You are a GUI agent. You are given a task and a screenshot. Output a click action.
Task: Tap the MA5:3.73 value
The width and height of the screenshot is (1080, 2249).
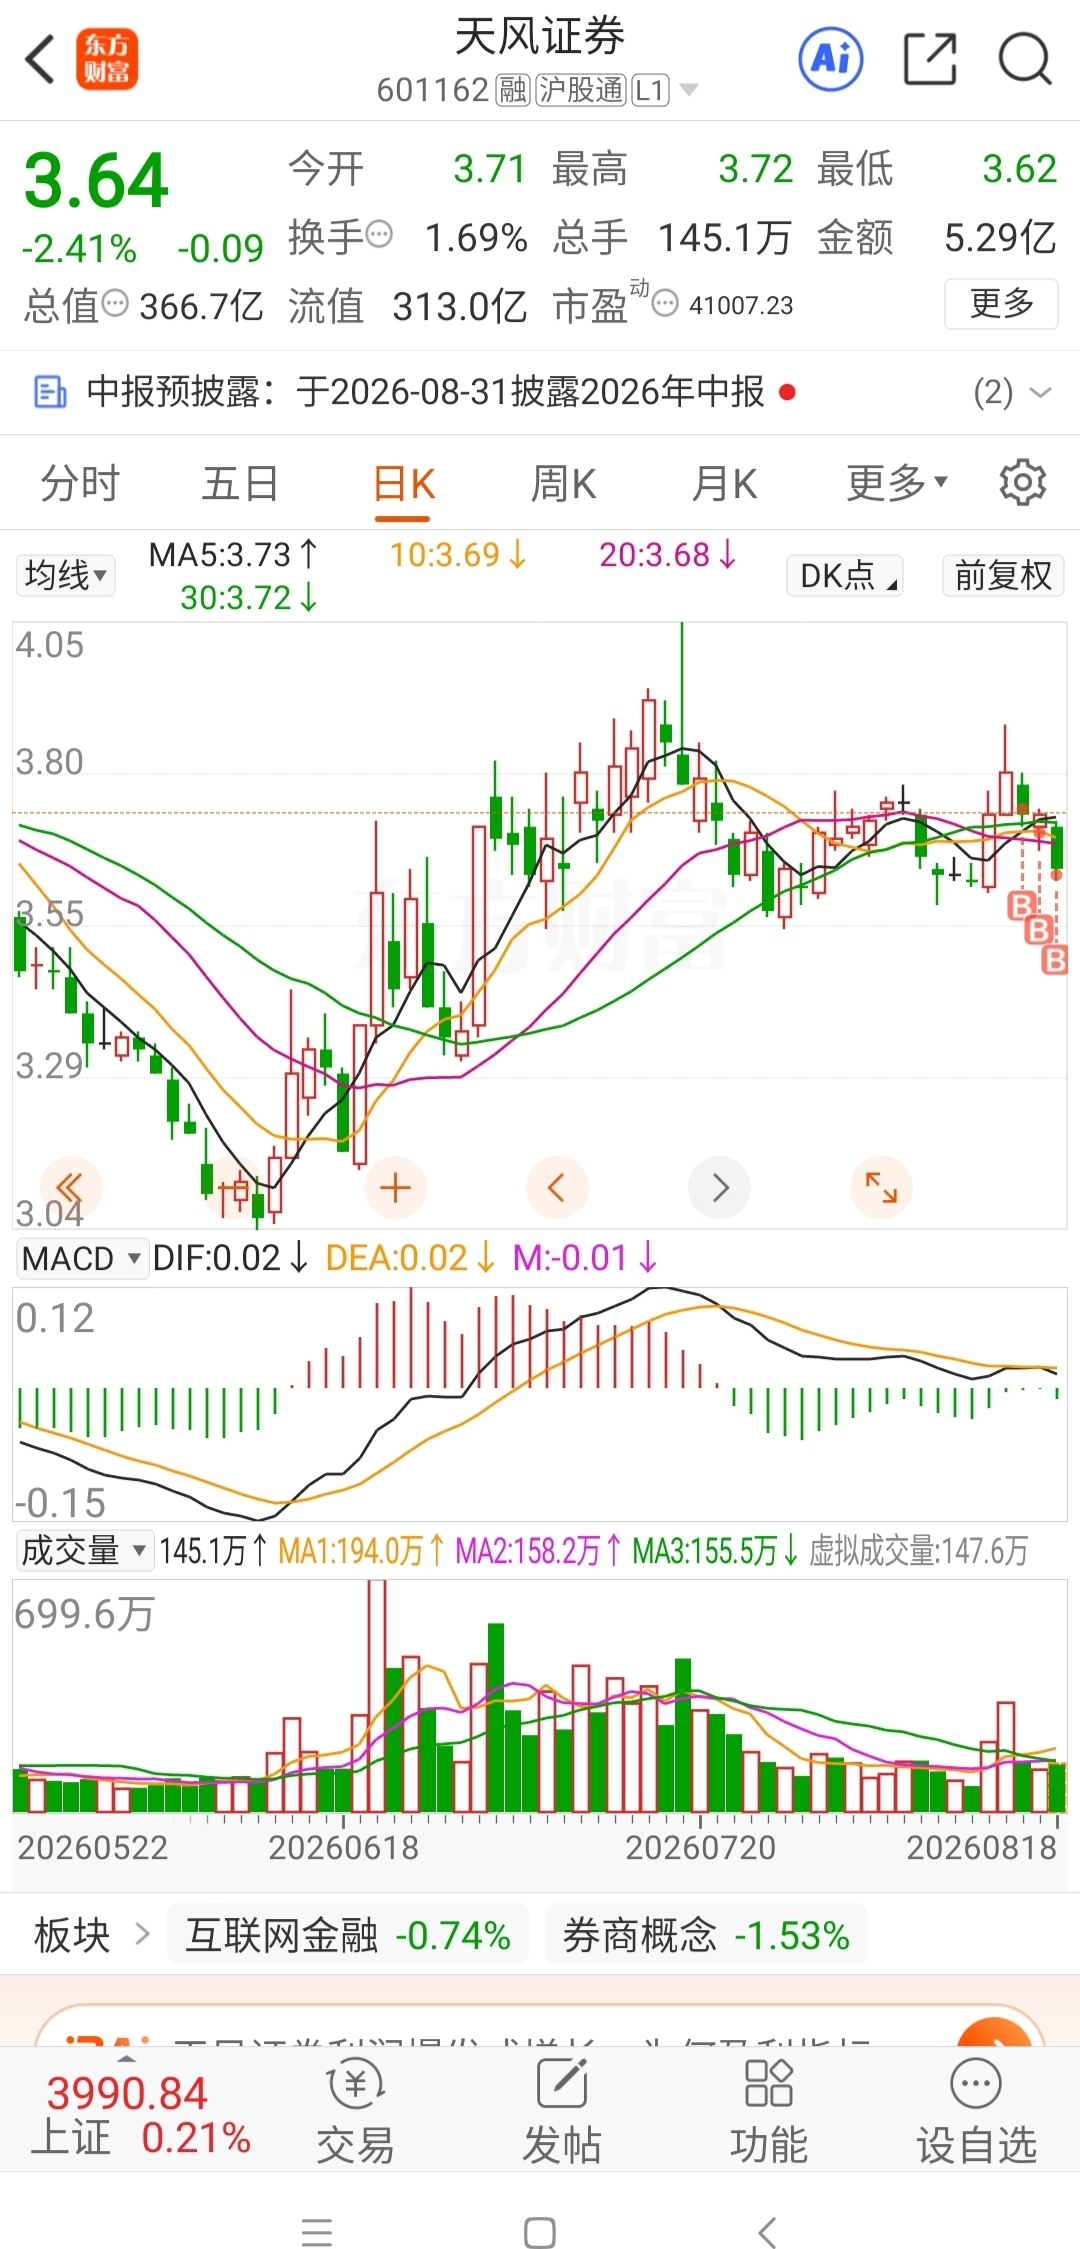[x=233, y=554]
